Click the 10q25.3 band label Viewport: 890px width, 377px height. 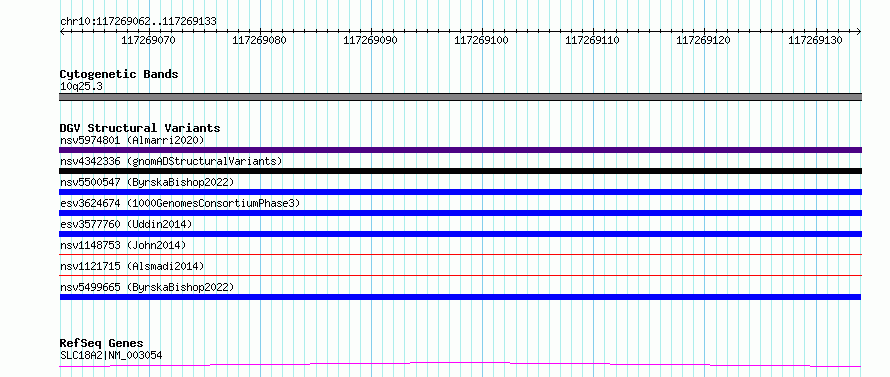[81, 87]
